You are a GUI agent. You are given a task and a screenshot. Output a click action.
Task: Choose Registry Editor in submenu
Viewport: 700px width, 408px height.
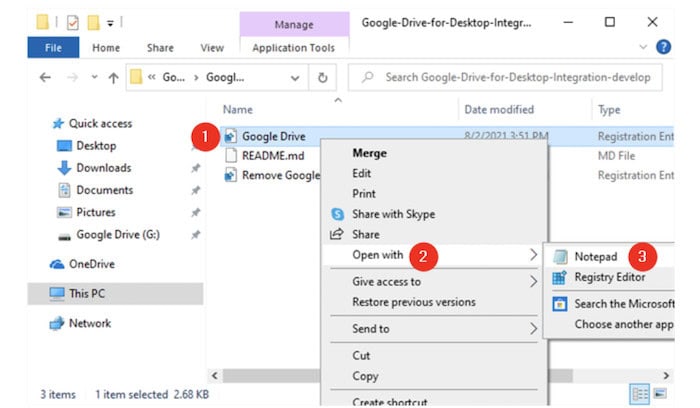pyautogui.click(x=610, y=277)
